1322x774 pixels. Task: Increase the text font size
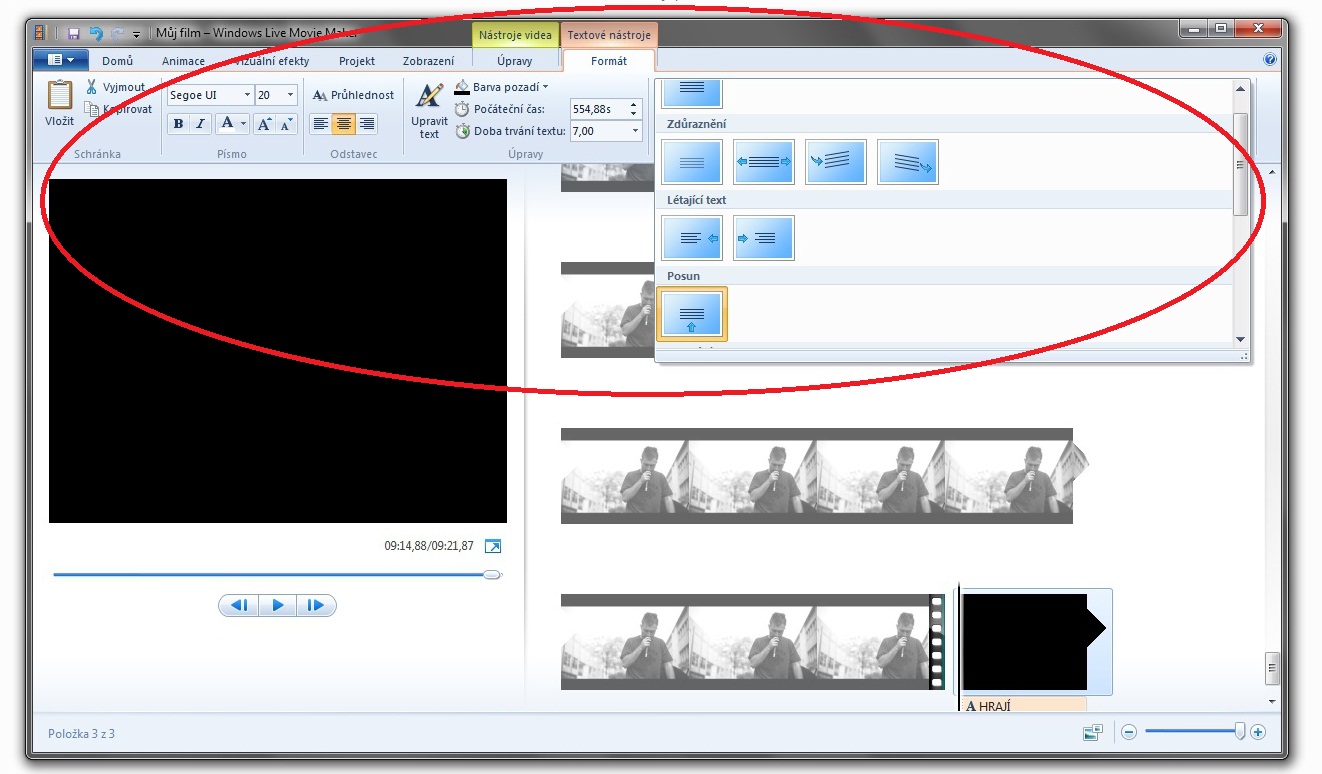(x=264, y=124)
